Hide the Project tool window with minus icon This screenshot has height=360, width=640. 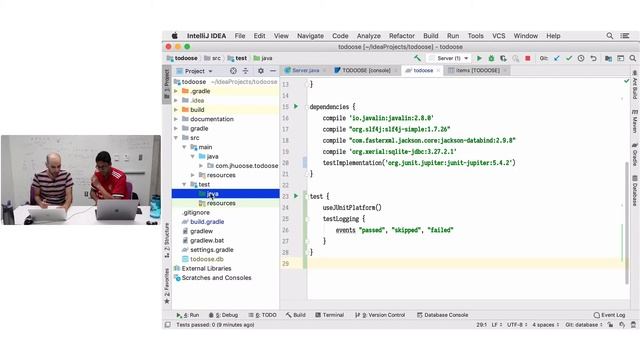(x=273, y=71)
